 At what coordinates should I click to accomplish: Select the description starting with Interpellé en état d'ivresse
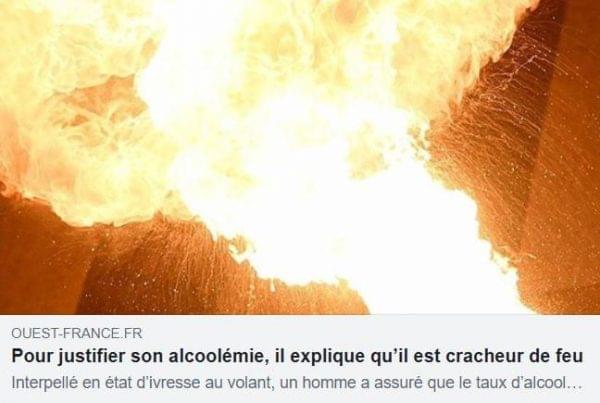click(297, 383)
